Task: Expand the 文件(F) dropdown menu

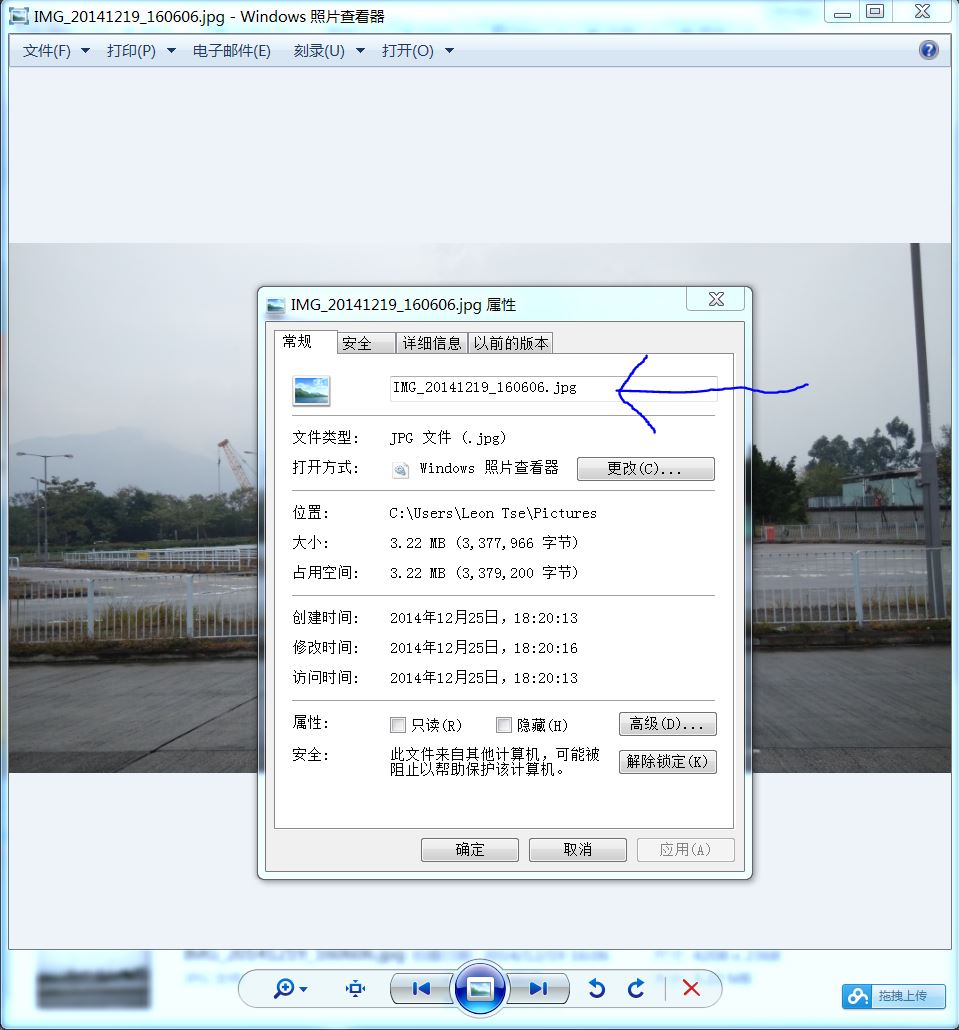Action: tap(56, 51)
